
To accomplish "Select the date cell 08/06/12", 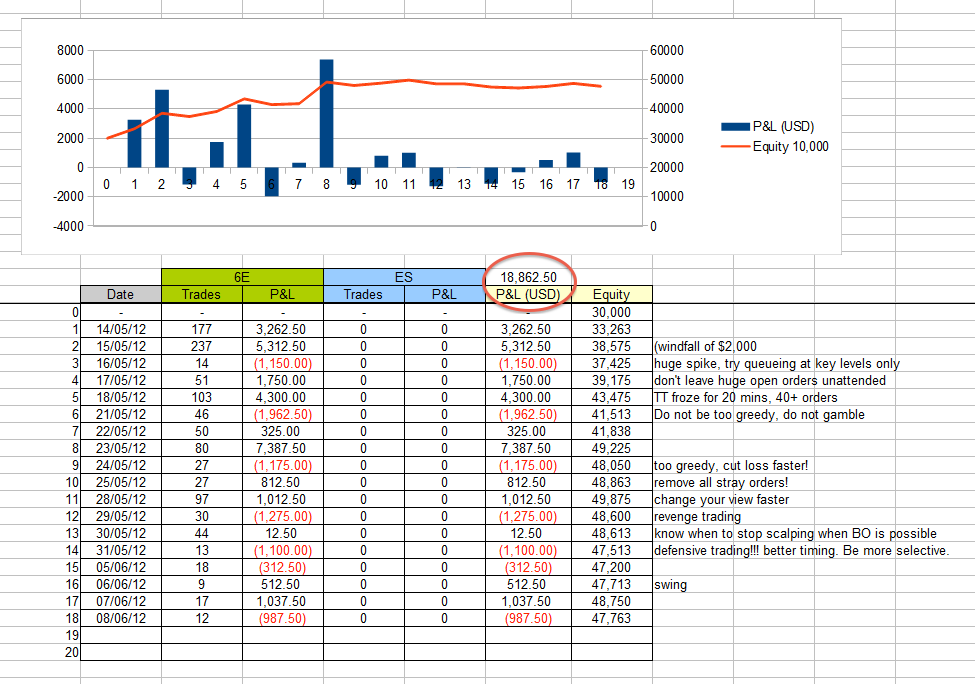I will (x=120, y=618).
